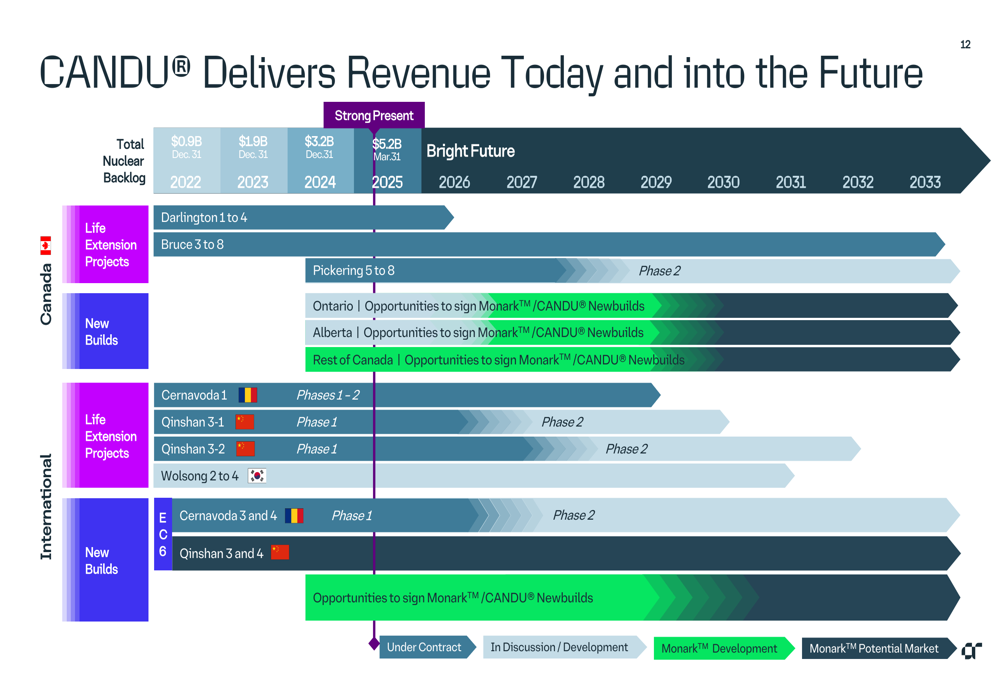Click the Qinshan 3-1 label

coord(193,422)
